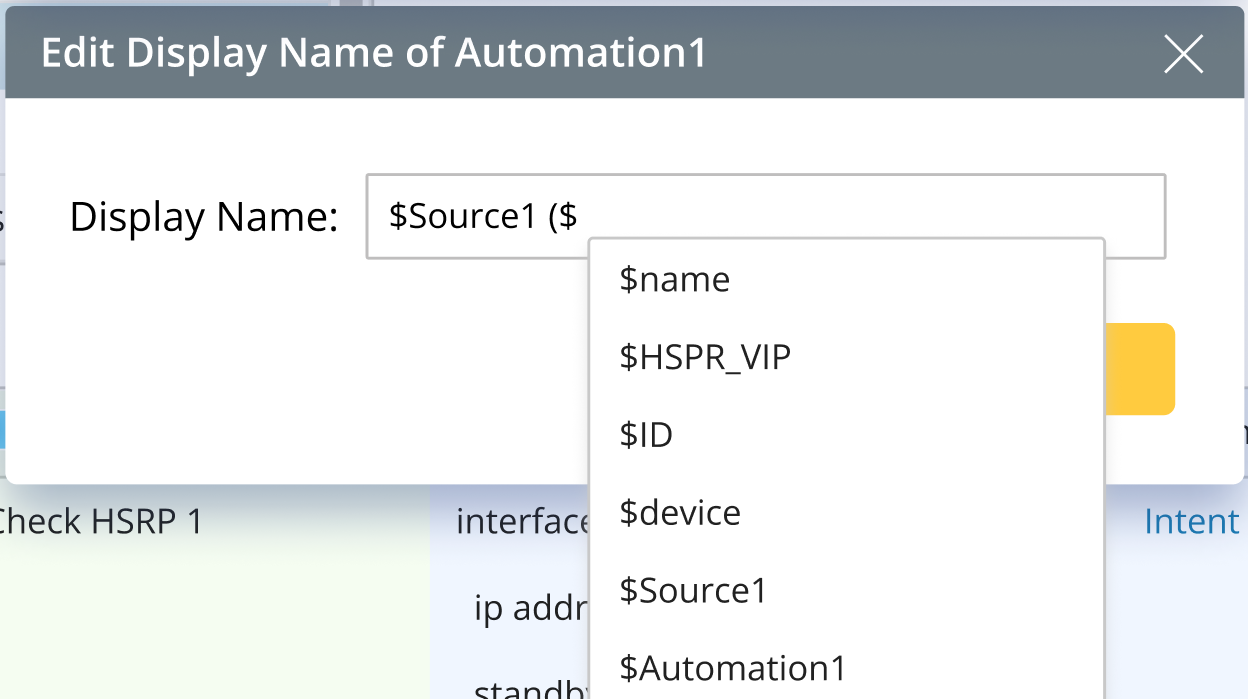Select the $Automation1 suggestion entry
Image resolution: width=1248 pixels, height=699 pixels.
tap(733, 667)
